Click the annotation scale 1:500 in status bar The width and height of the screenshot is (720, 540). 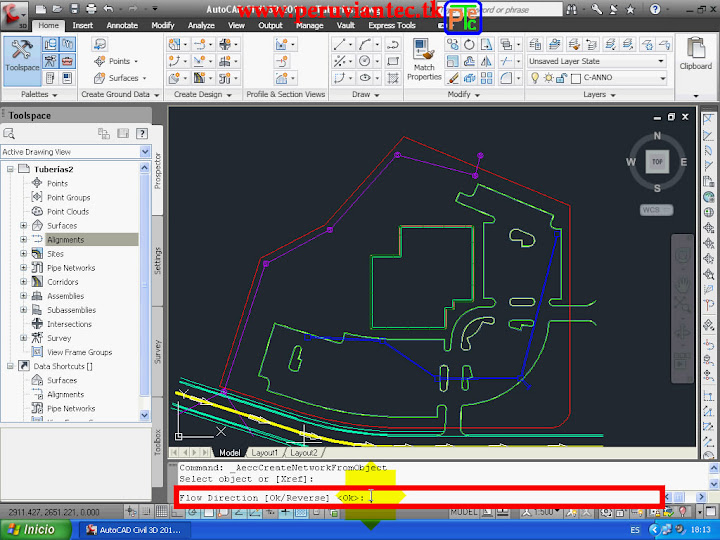click(x=545, y=511)
